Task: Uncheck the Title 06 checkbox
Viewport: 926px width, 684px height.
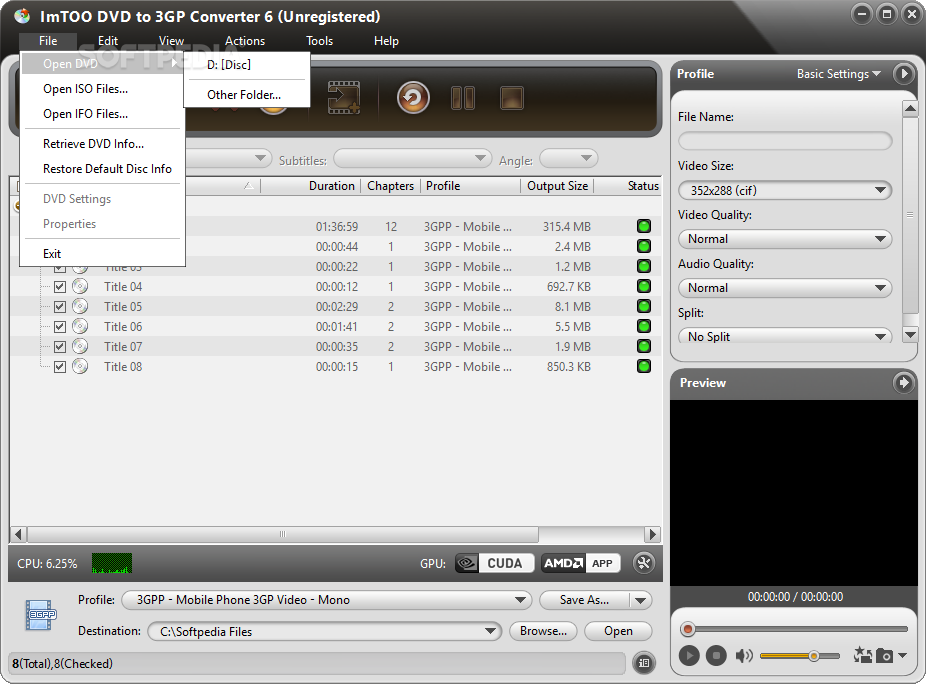Action: click(x=60, y=327)
